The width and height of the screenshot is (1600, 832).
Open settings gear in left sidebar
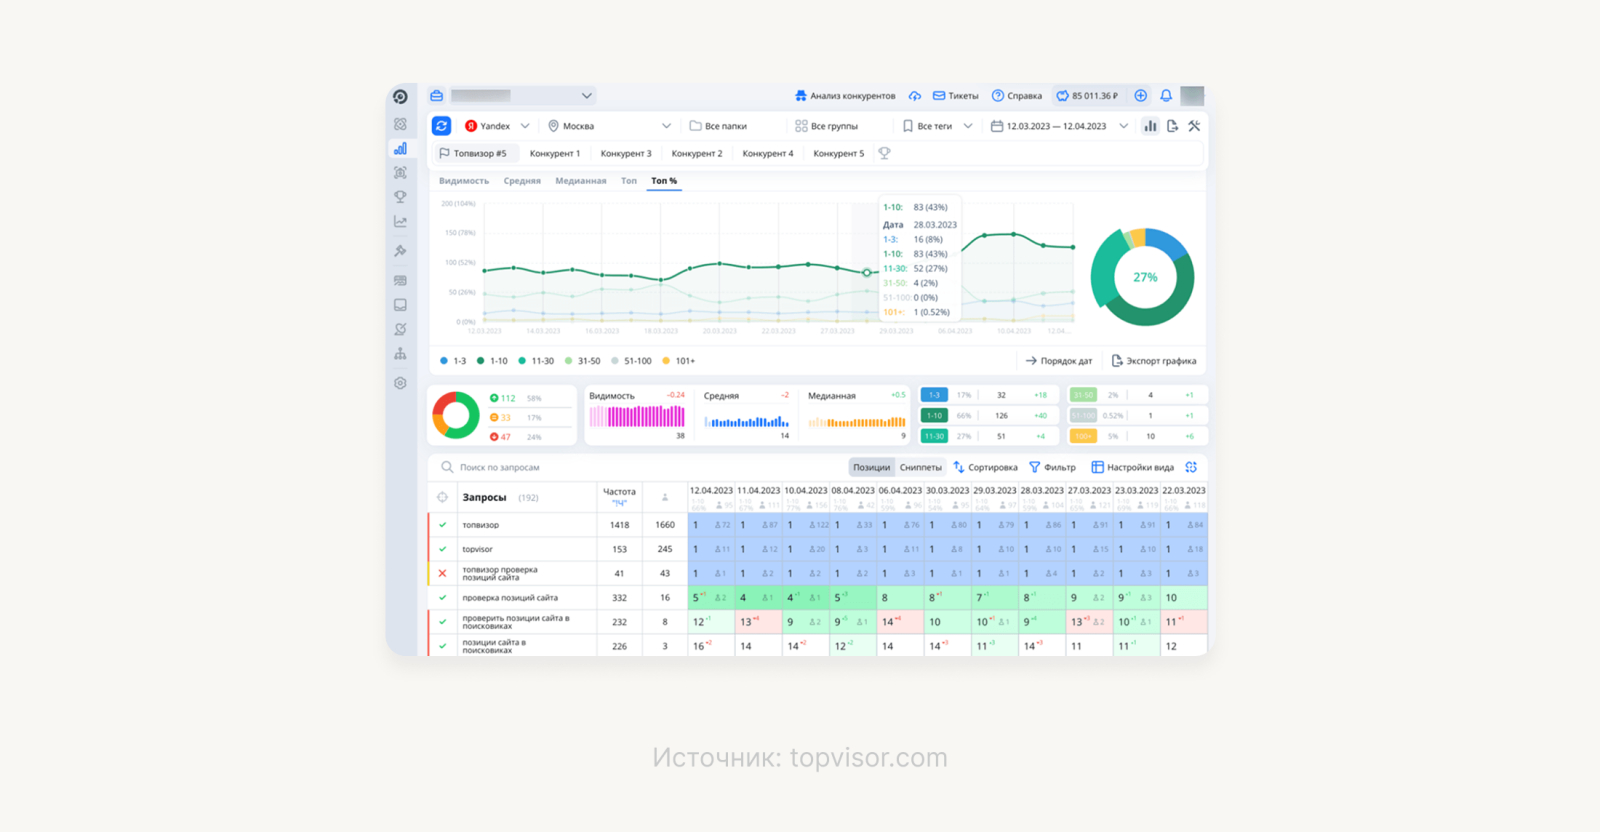(400, 383)
